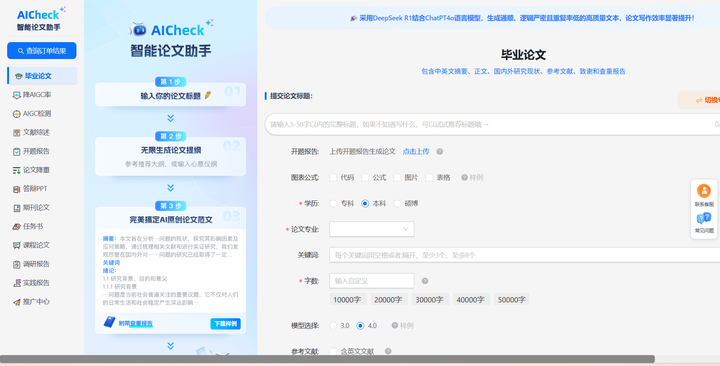Click the 下载样例 button
The width and height of the screenshot is (720, 366).
tap(225, 324)
